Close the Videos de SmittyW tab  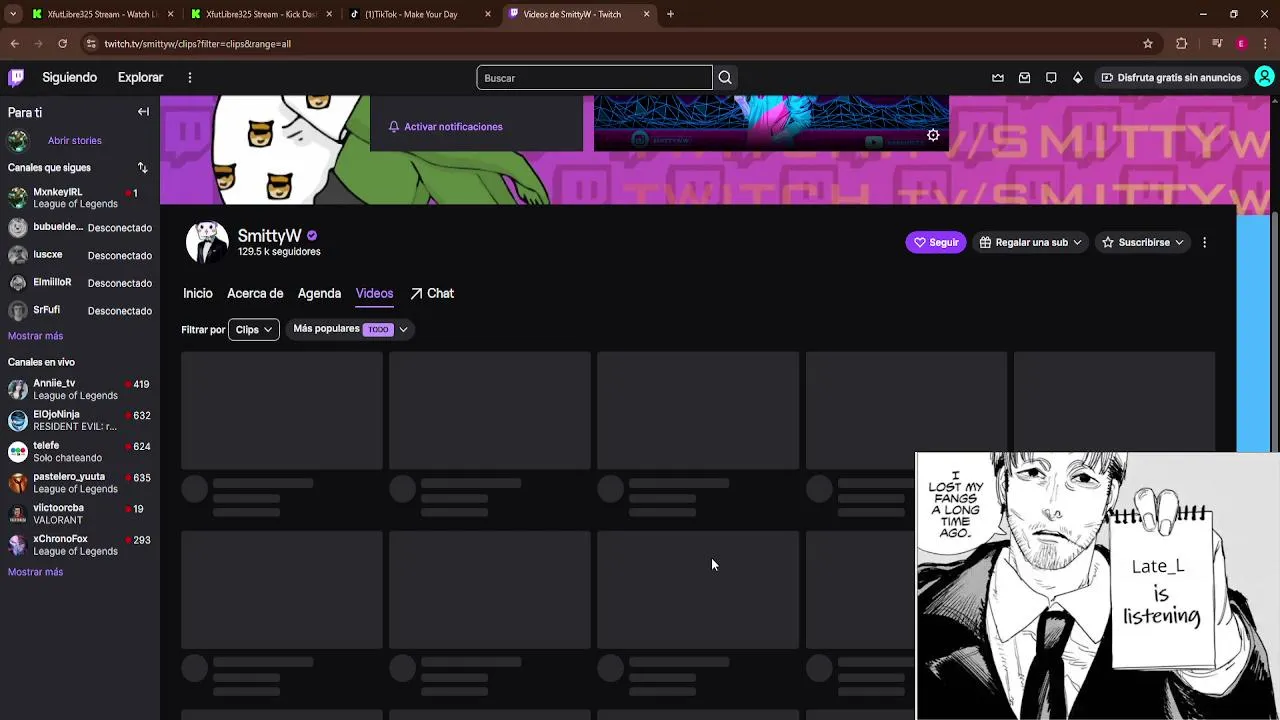pyautogui.click(x=646, y=14)
